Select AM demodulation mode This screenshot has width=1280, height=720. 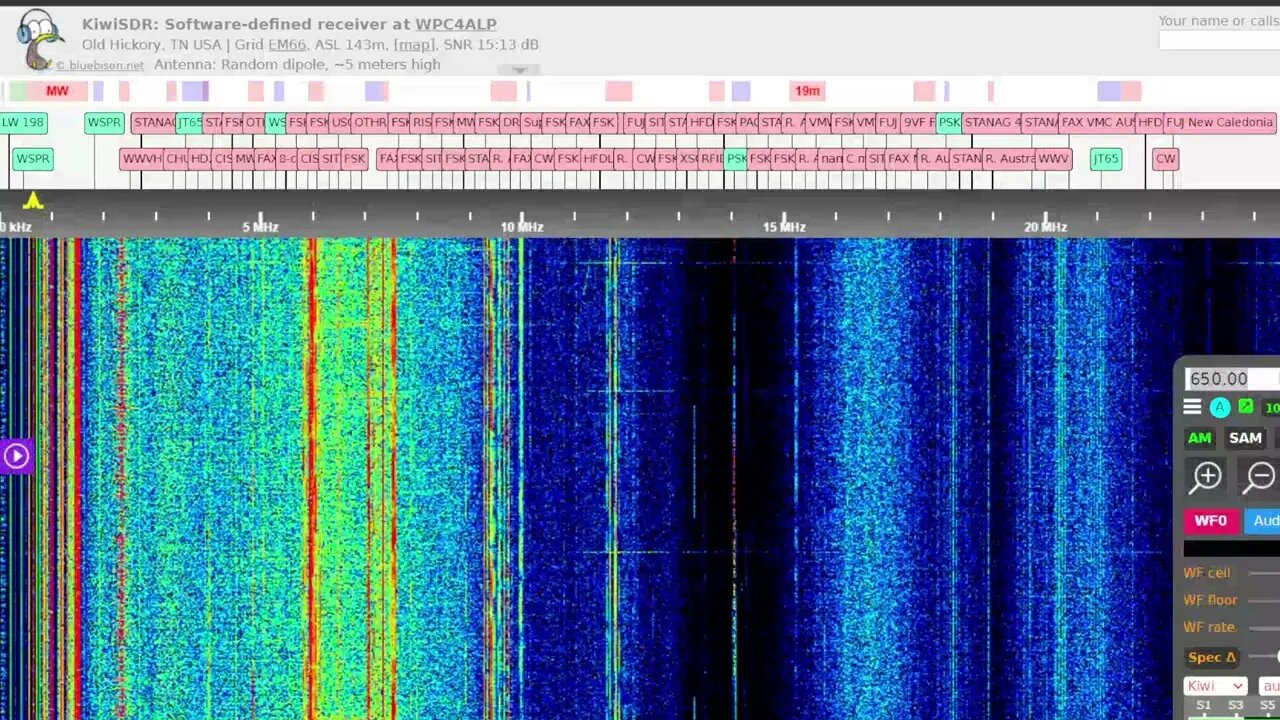click(x=1199, y=438)
